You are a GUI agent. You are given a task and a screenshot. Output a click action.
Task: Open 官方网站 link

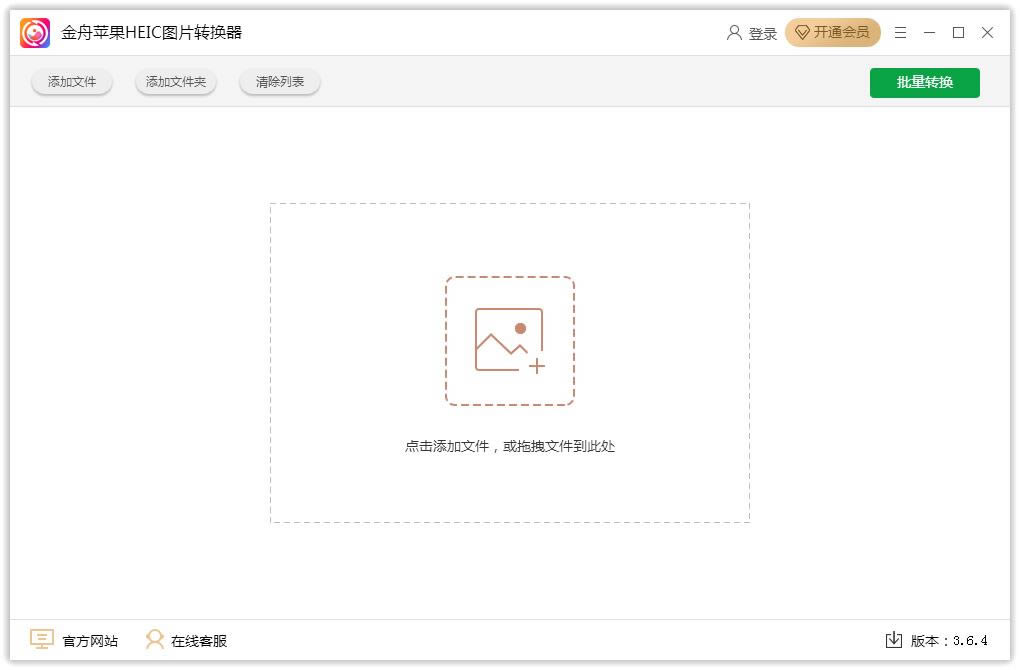tap(90, 641)
